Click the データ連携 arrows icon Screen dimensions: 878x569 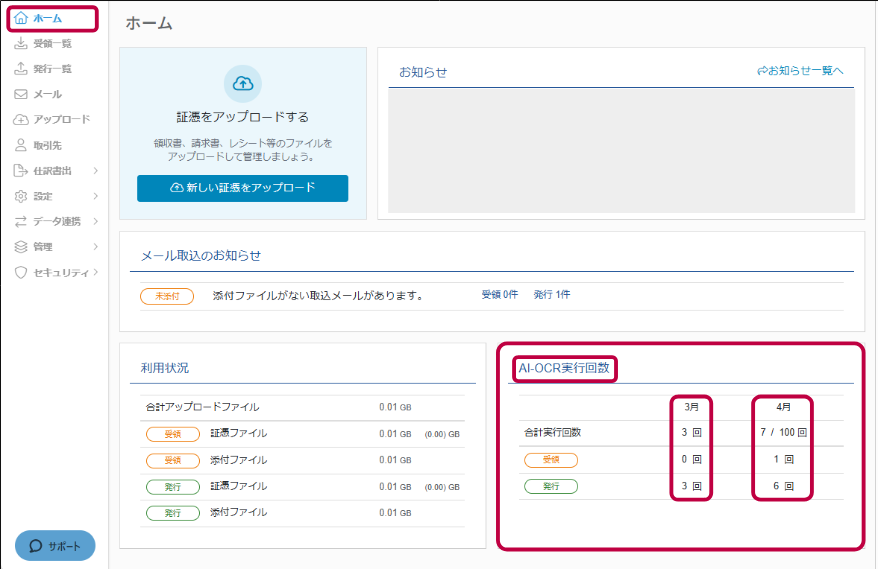click(21, 221)
